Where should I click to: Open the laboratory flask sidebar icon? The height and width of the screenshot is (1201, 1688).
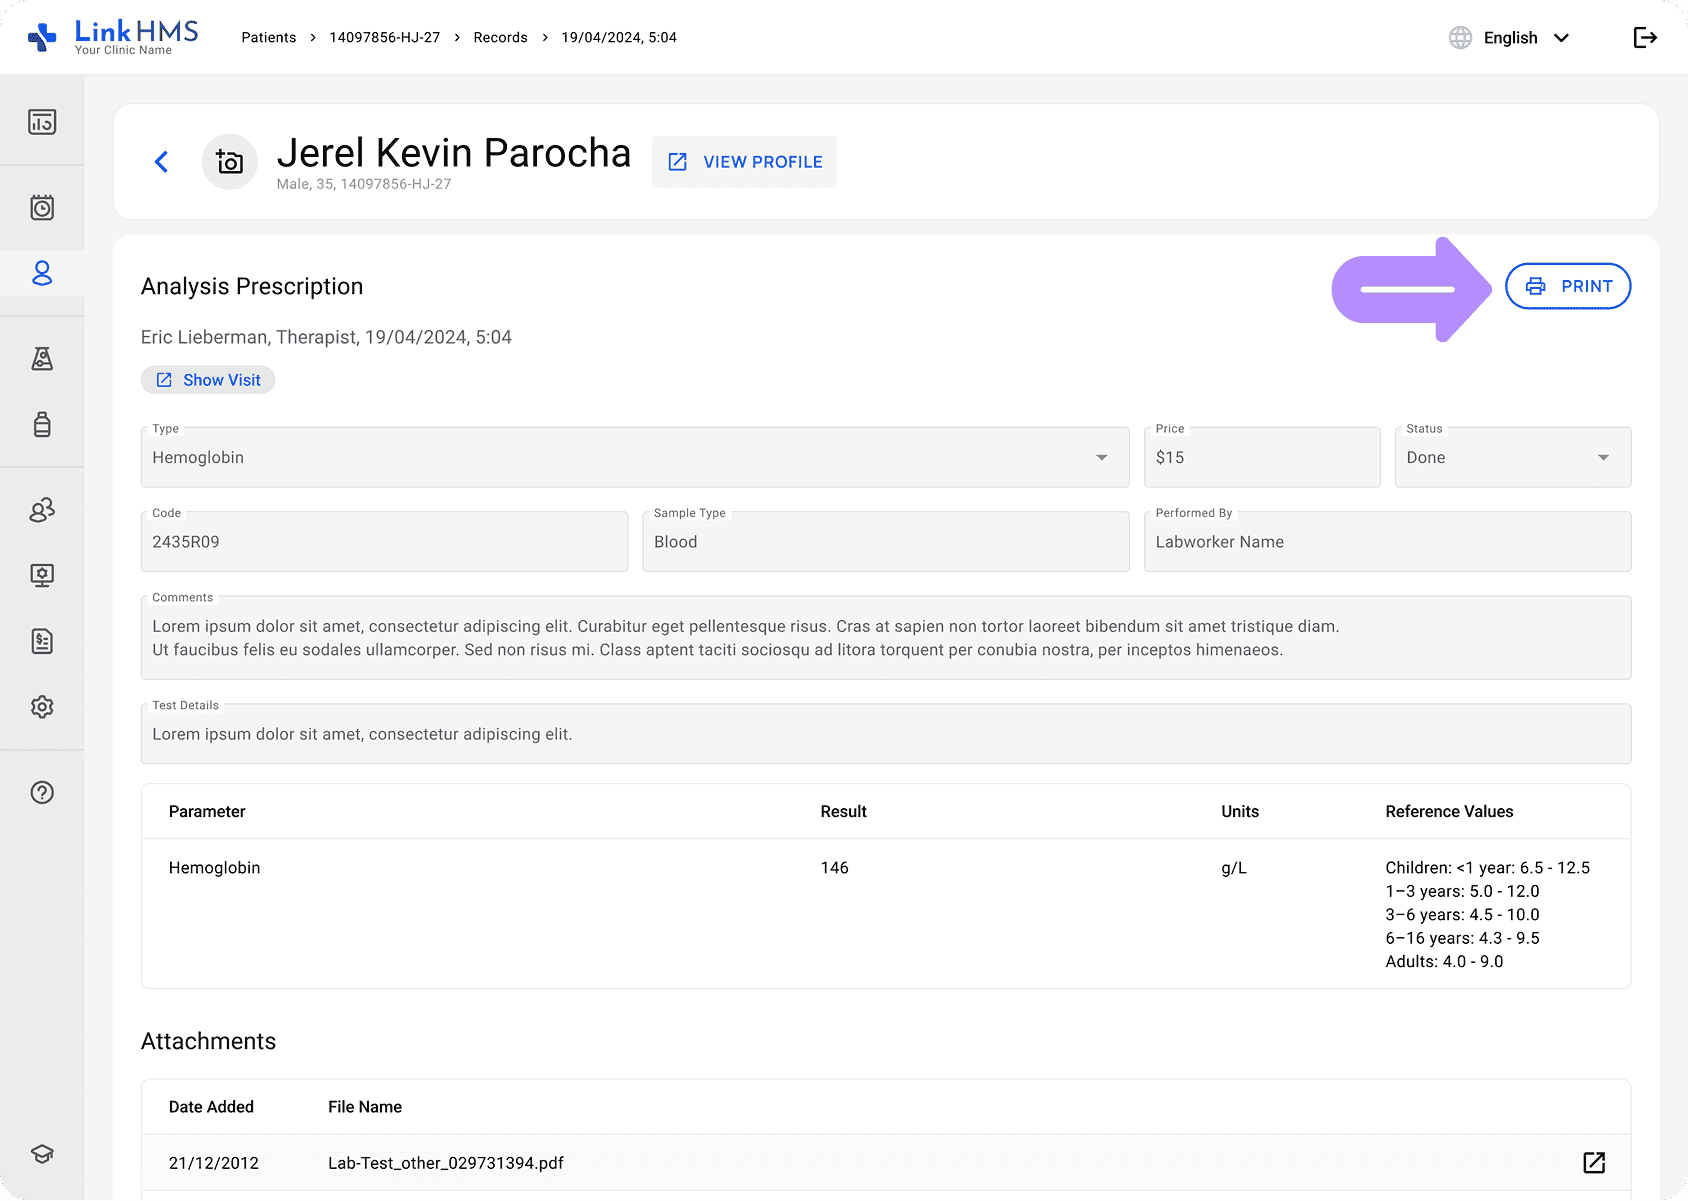click(42, 359)
